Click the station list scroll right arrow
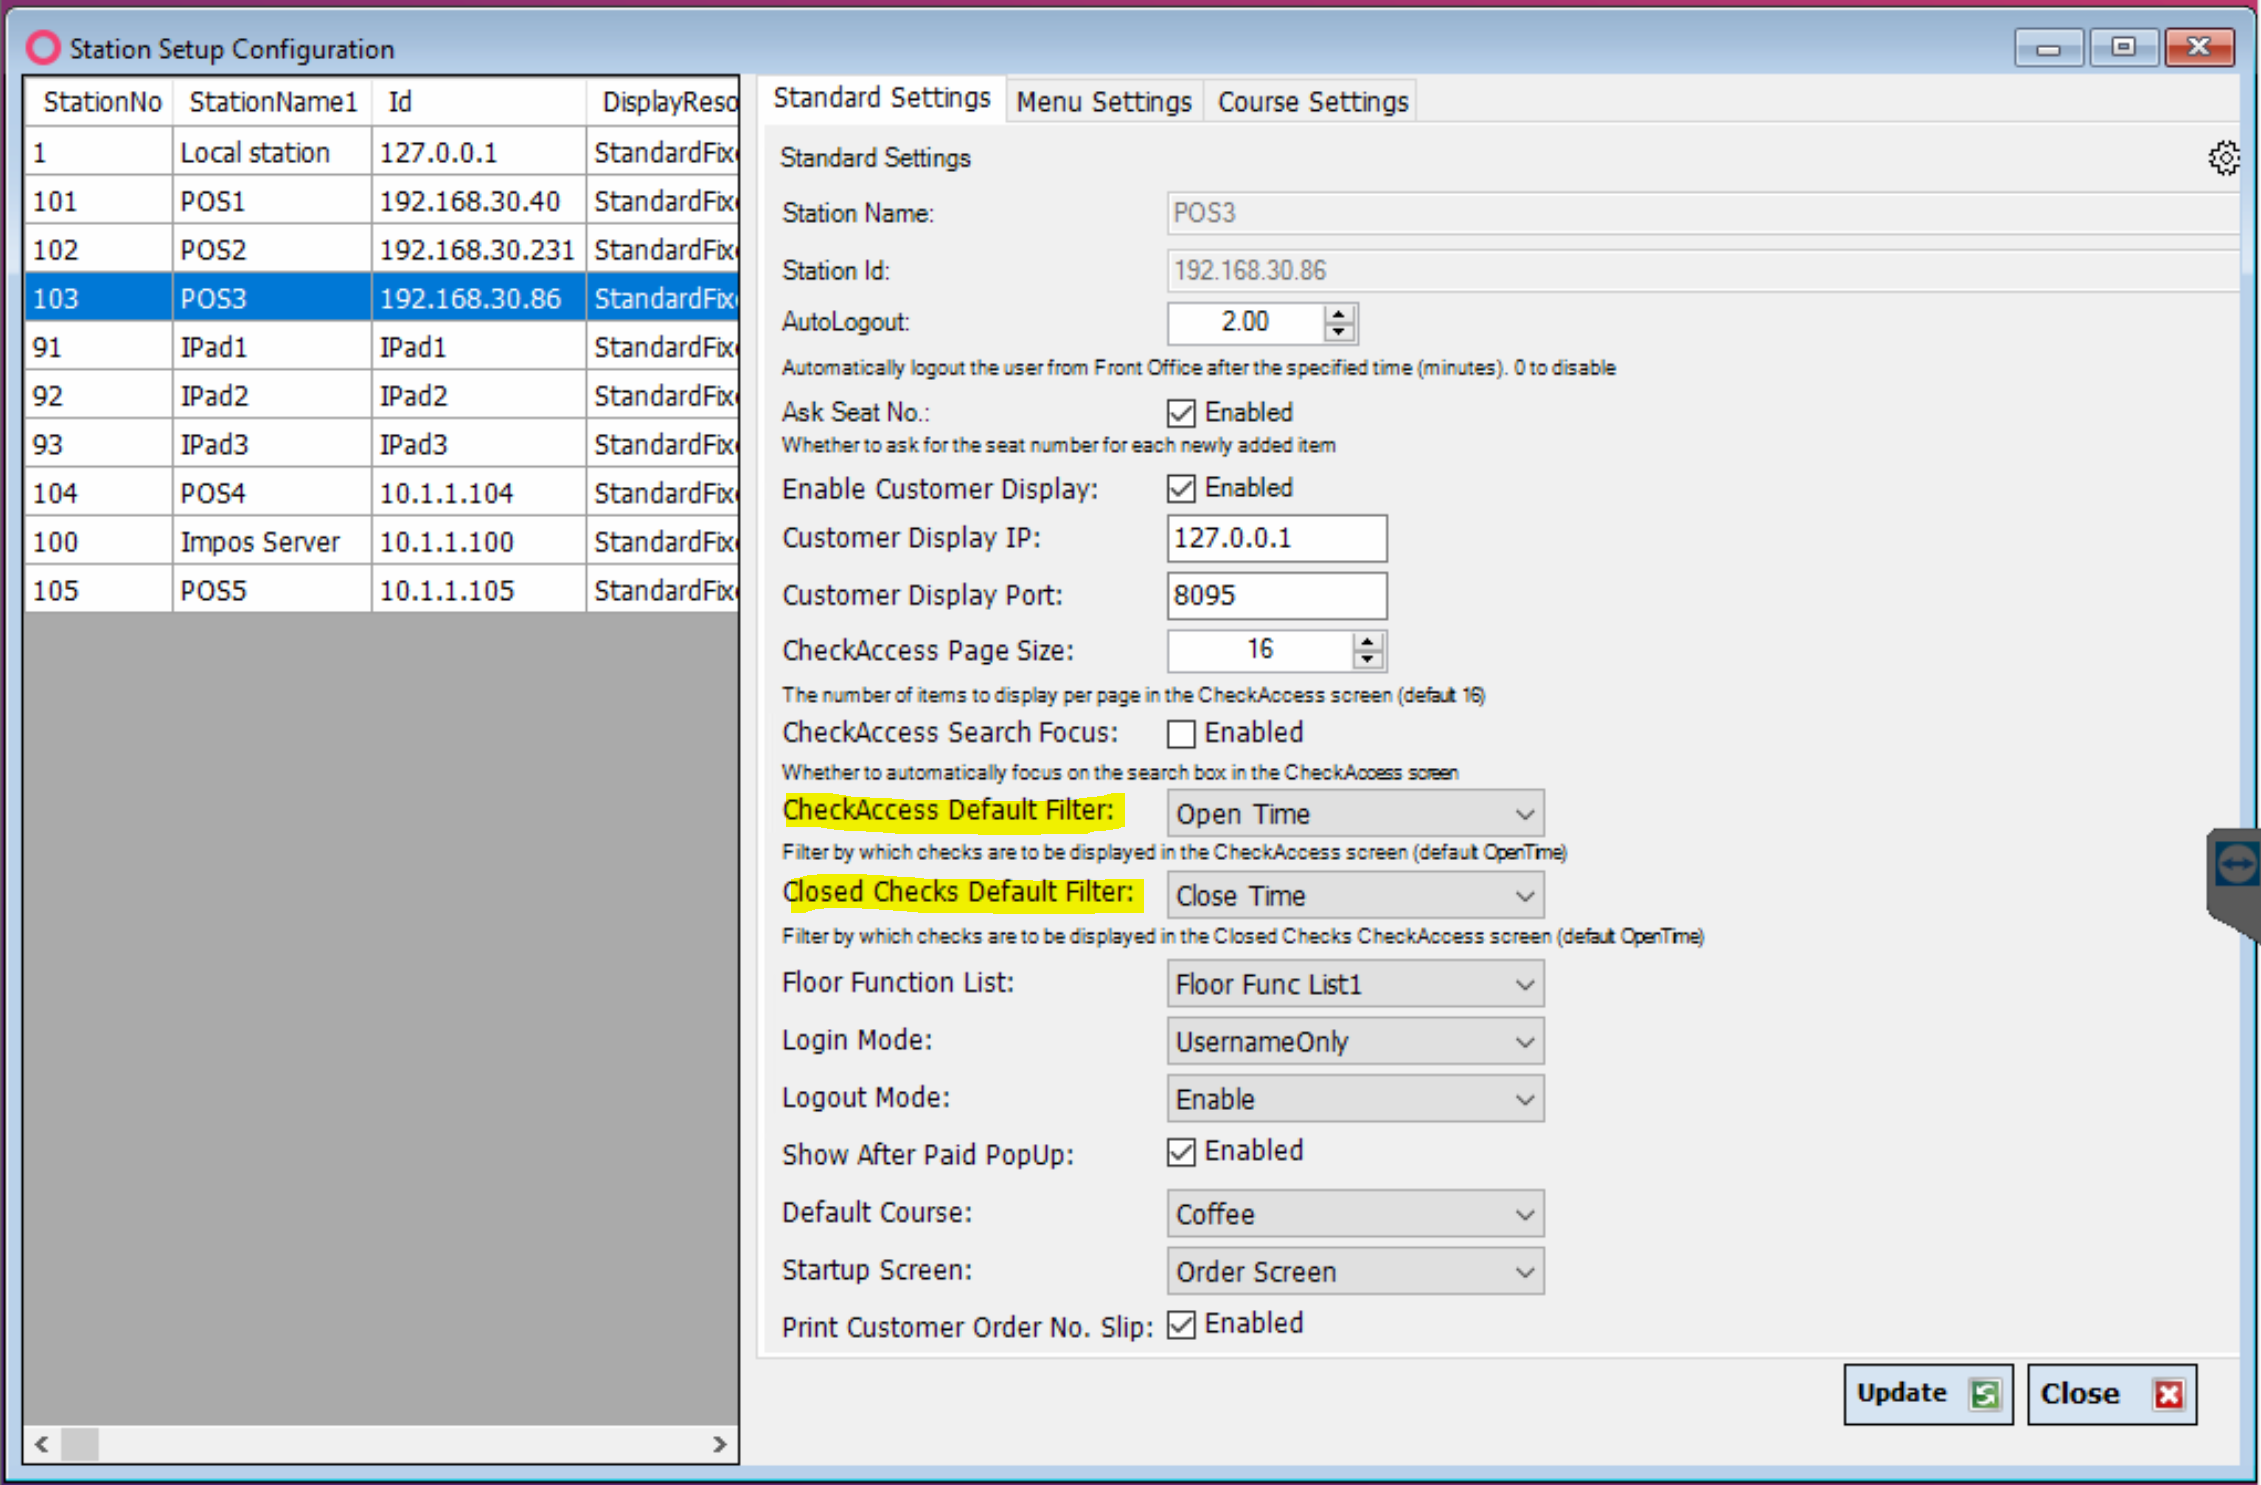2261x1485 pixels. (x=719, y=1444)
